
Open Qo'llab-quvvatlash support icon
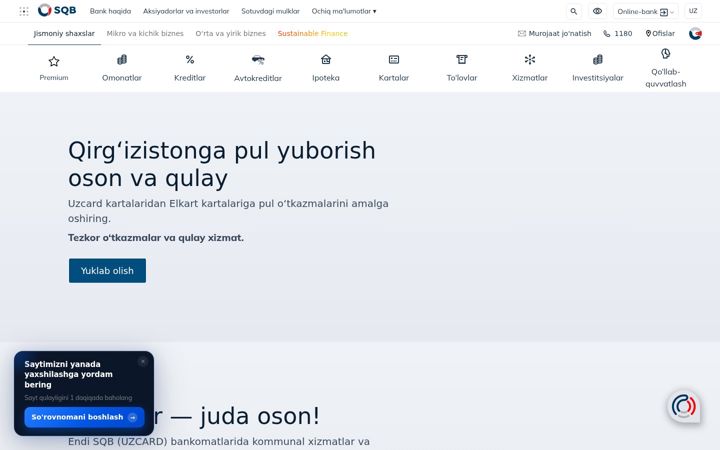click(666, 54)
